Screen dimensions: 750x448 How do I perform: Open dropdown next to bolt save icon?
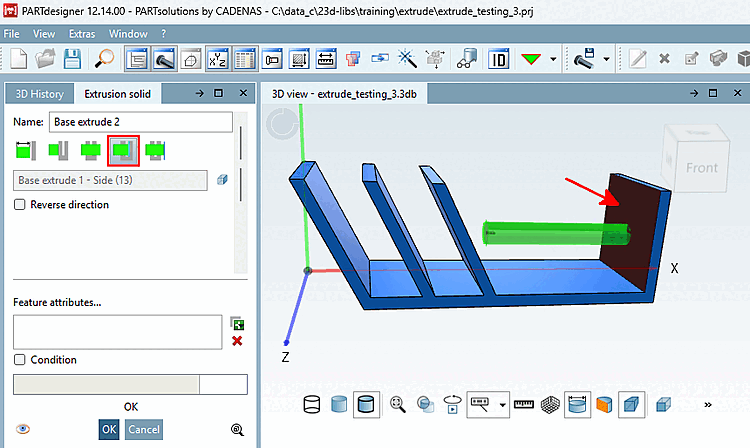click(606, 59)
